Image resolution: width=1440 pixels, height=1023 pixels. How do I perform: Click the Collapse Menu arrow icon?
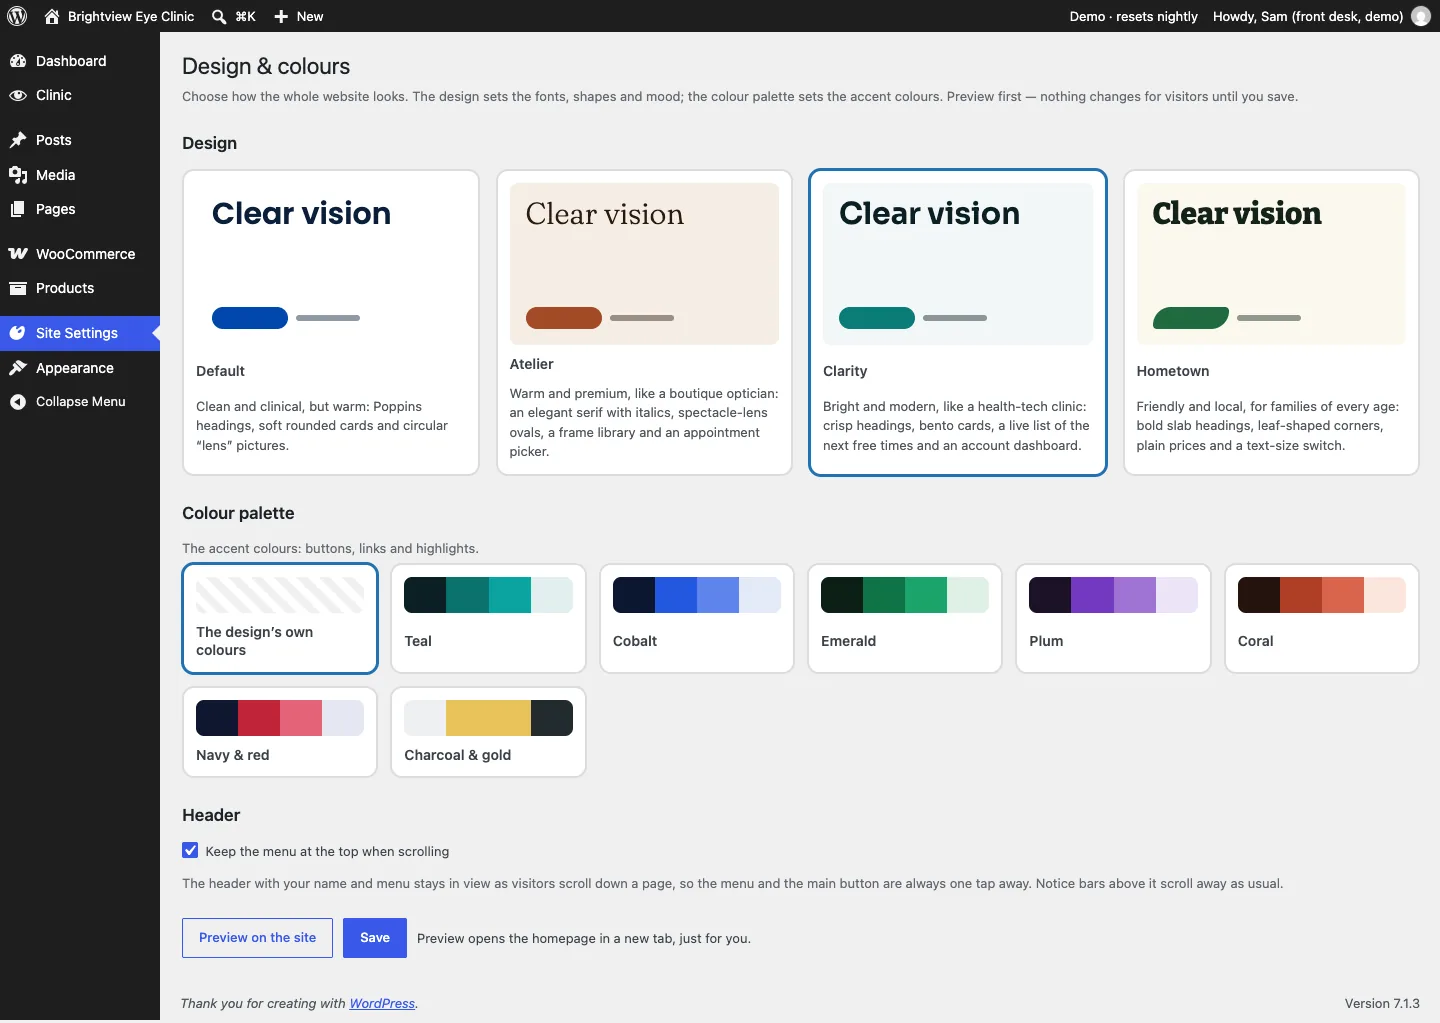[x=18, y=402]
